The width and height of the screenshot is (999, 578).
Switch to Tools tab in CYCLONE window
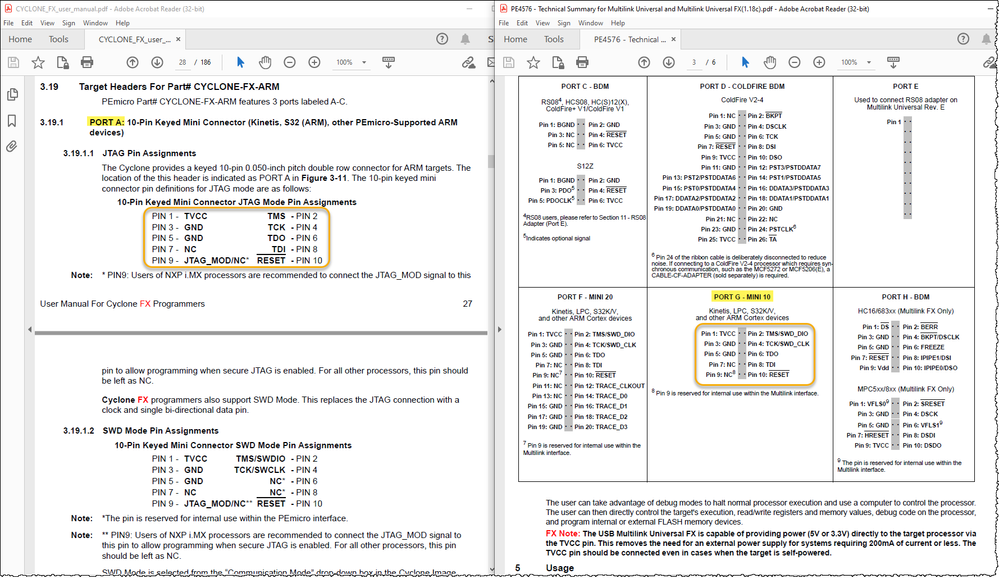(x=59, y=39)
